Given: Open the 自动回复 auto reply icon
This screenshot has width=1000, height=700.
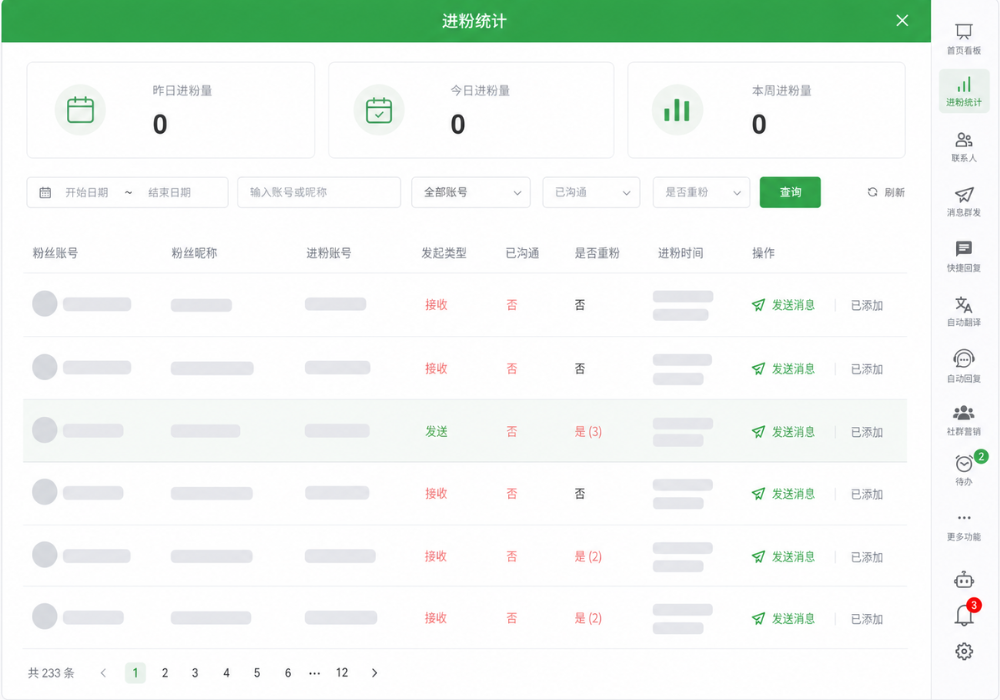Looking at the screenshot, I should point(964,359).
